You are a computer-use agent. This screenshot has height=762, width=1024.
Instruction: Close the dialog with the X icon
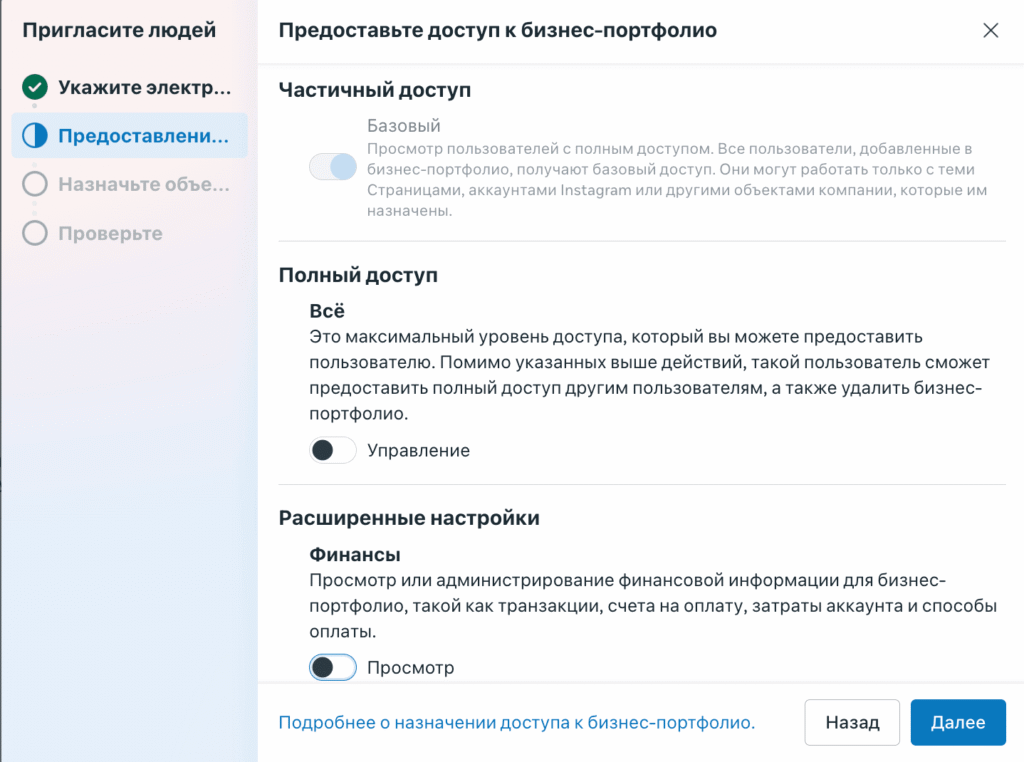991,30
